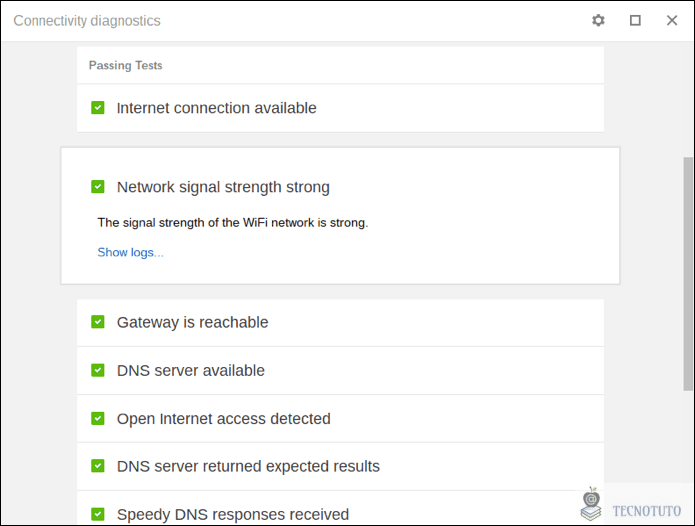Click green check by Speedy DNS responses received

(98, 514)
